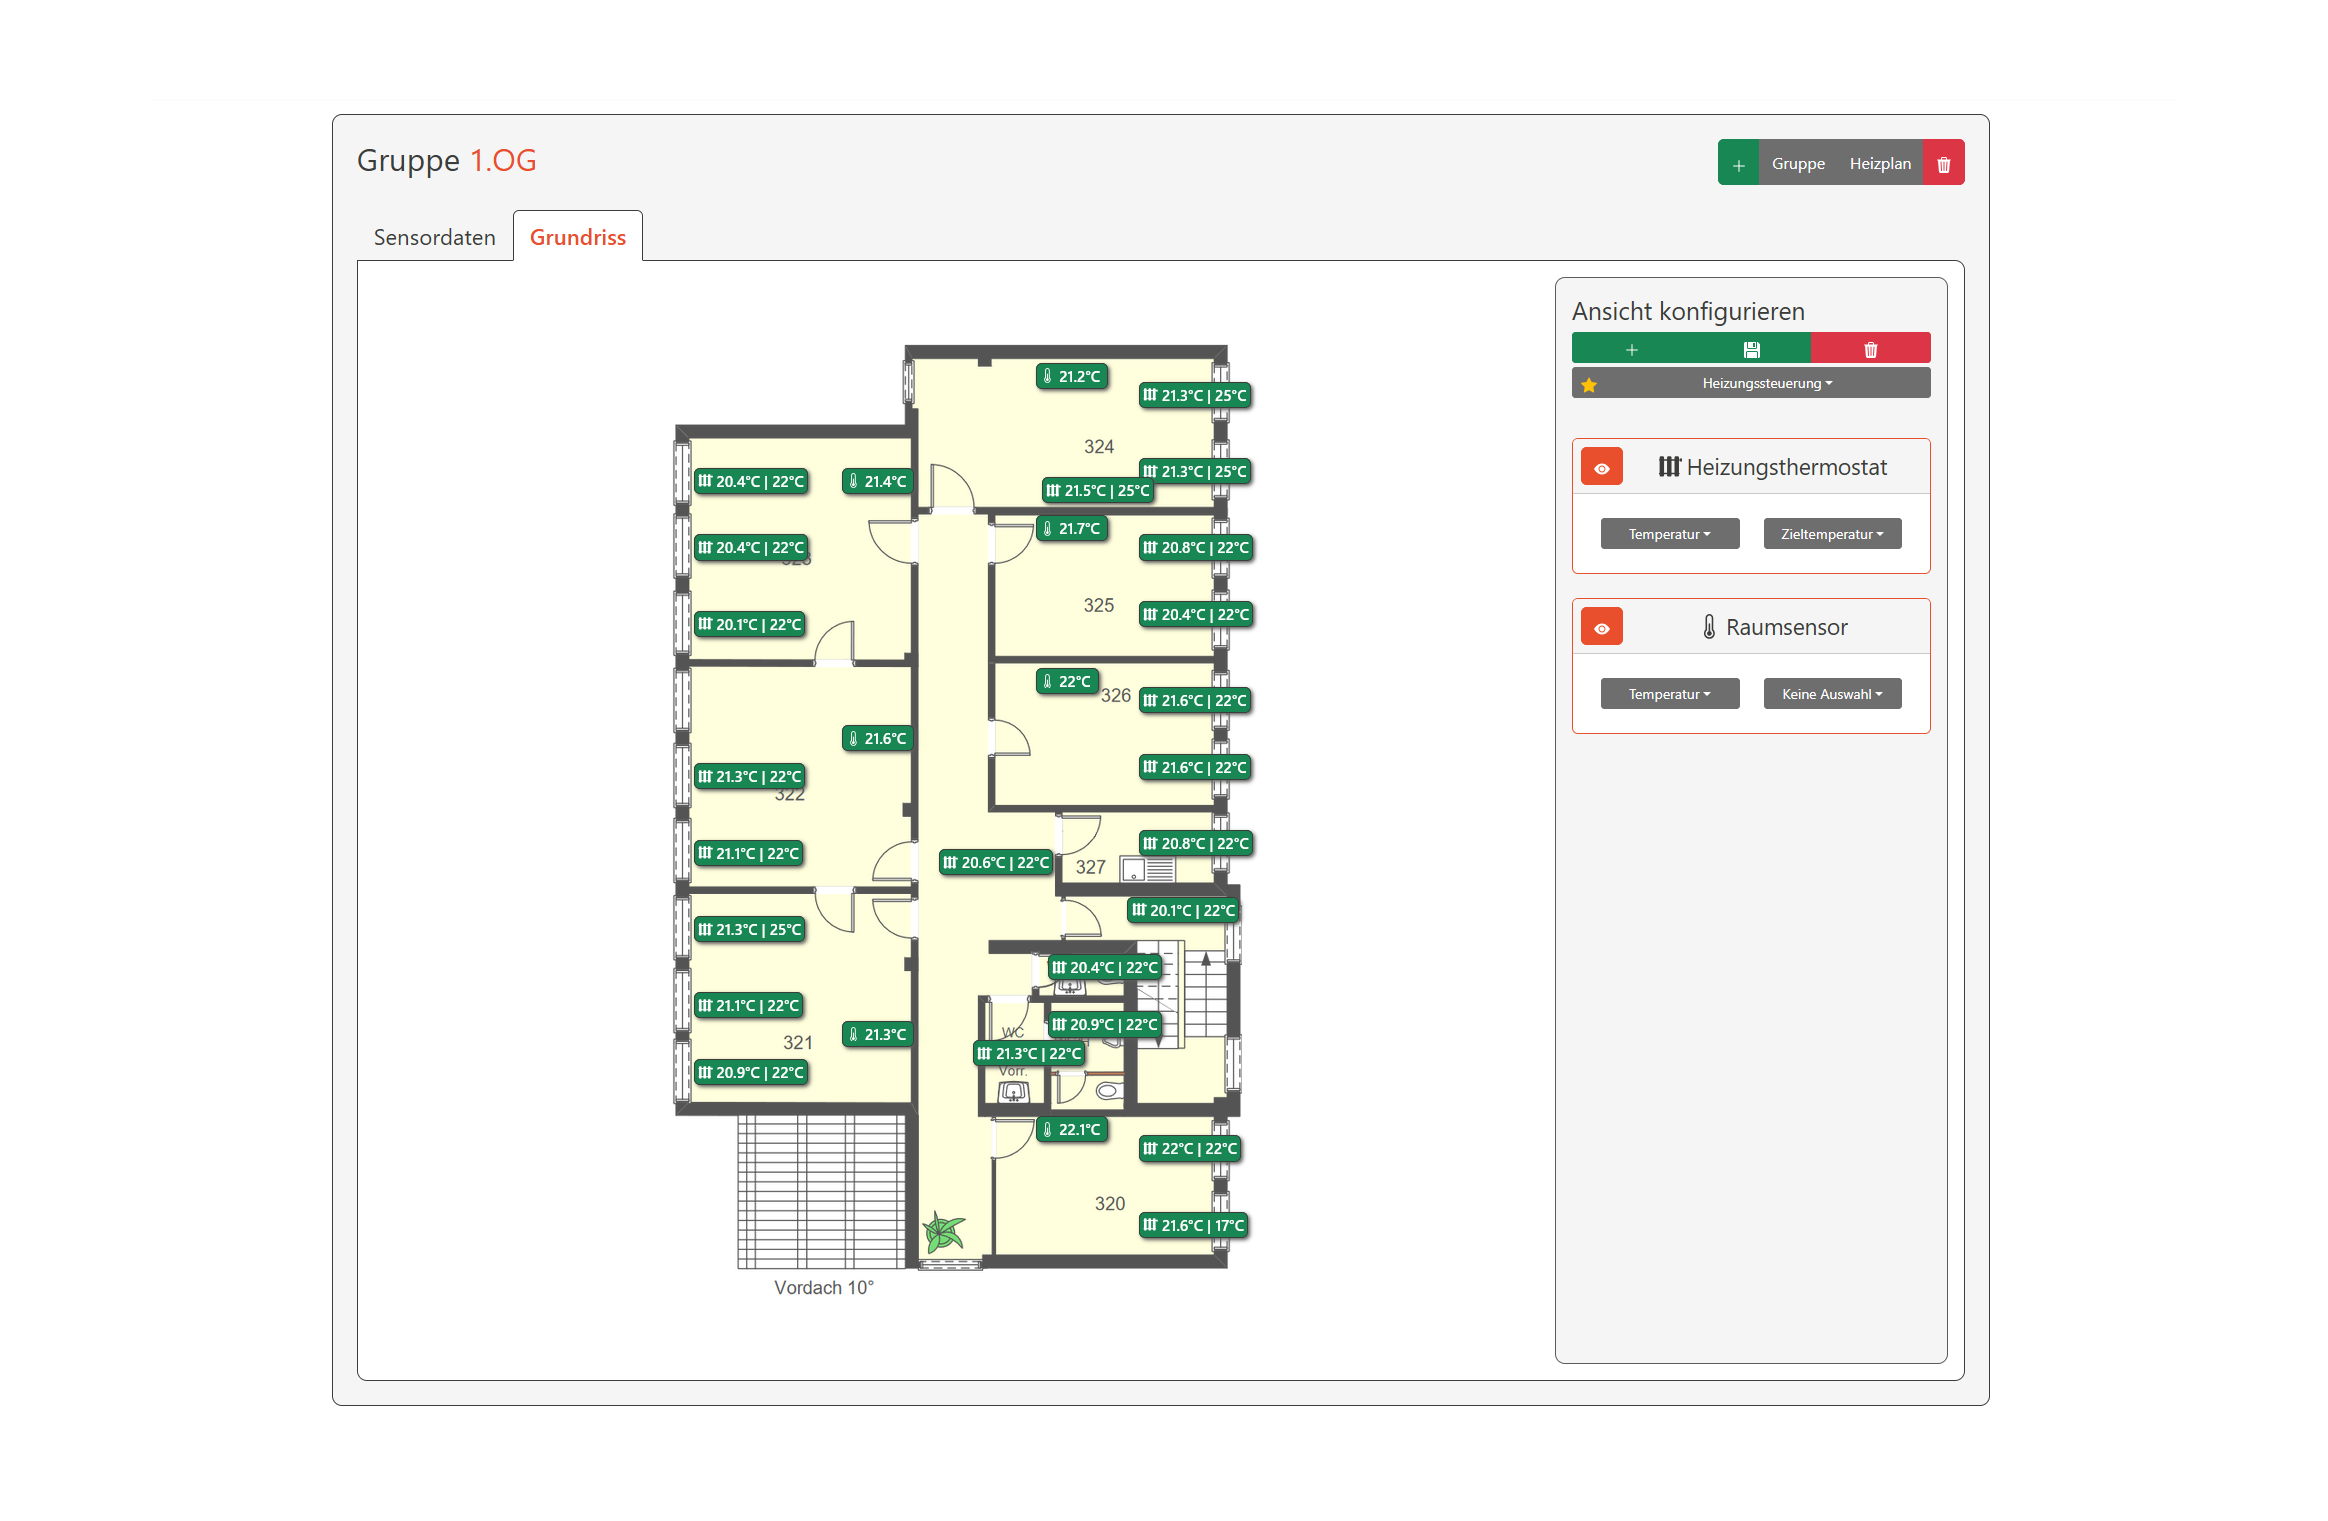This screenshot has height=1521, width=2328.
Task: Click the Heizplan button
Action: click(1879, 164)
